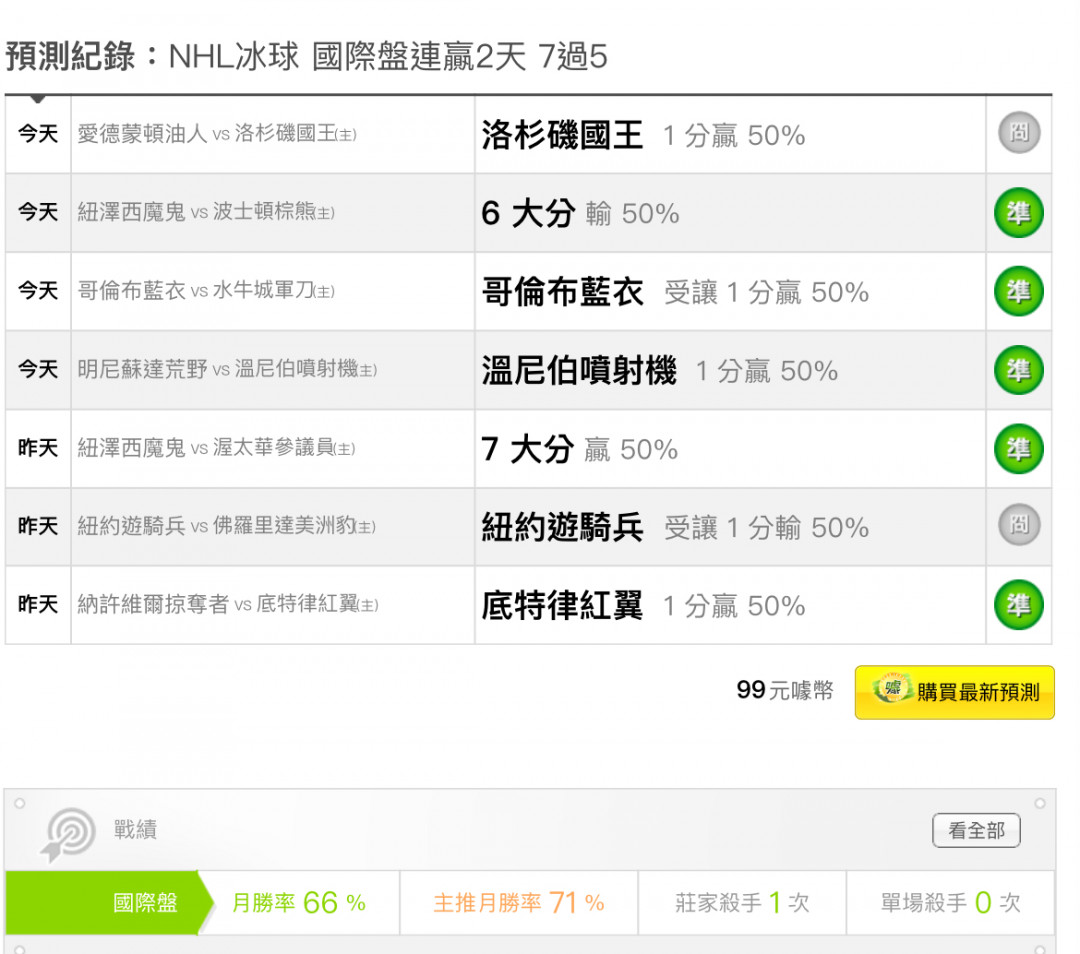The image size is (1080, 954).
Task: Click the green 準 badge for 哥倫布藍衣 prediction
Action: click(x=1019, y=291)
